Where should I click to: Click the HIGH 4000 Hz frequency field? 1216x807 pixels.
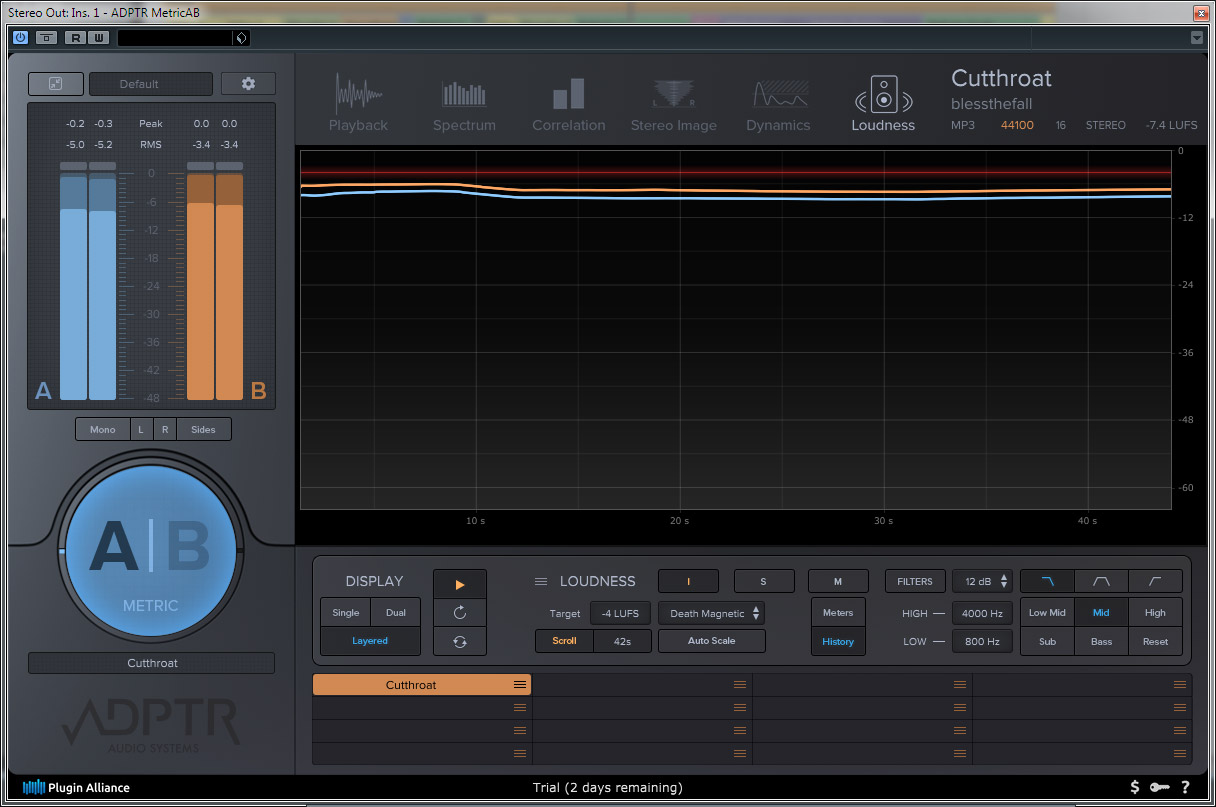tap(982, 613)
